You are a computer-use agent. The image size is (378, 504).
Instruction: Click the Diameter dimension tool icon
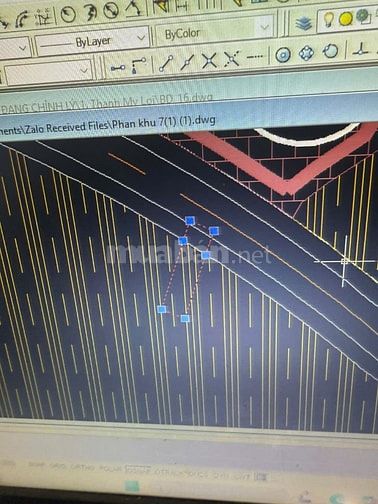pos(111,11)
